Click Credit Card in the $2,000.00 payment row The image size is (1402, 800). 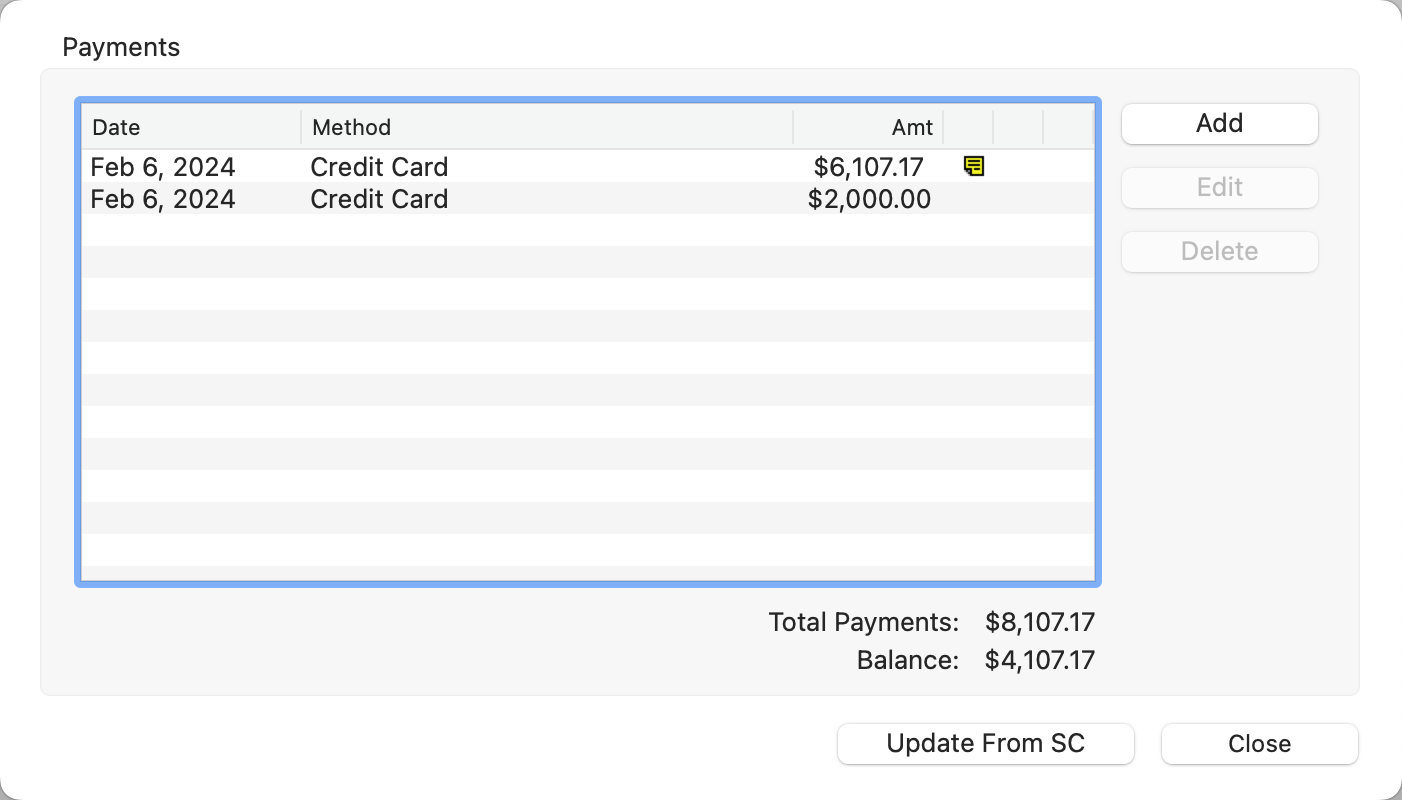(x=379, y=199)
